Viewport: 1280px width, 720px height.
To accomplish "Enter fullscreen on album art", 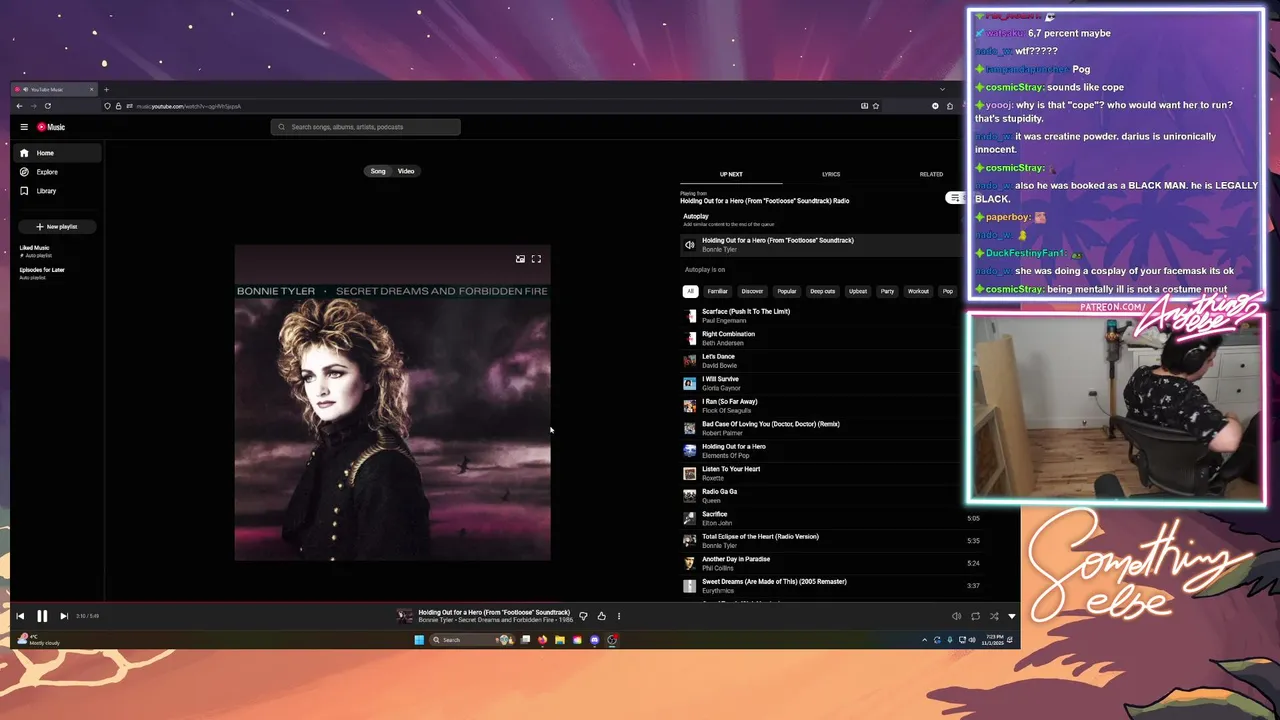I will (x=536, y=259).
